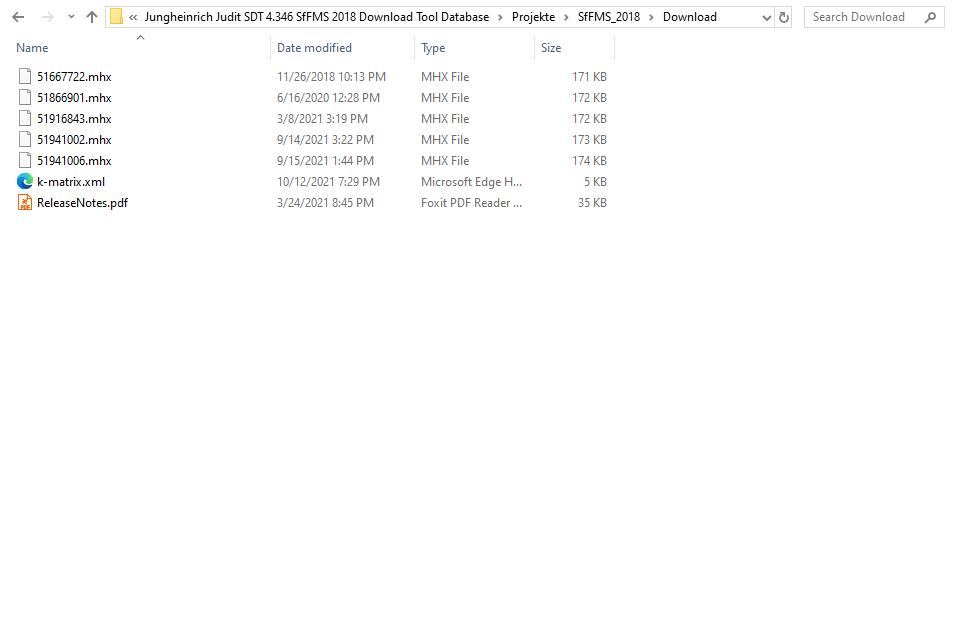The height and width of the screenshot is (638, 958).
Task: Click the 51866901.mhx file icon
Action: click(24, 97)
